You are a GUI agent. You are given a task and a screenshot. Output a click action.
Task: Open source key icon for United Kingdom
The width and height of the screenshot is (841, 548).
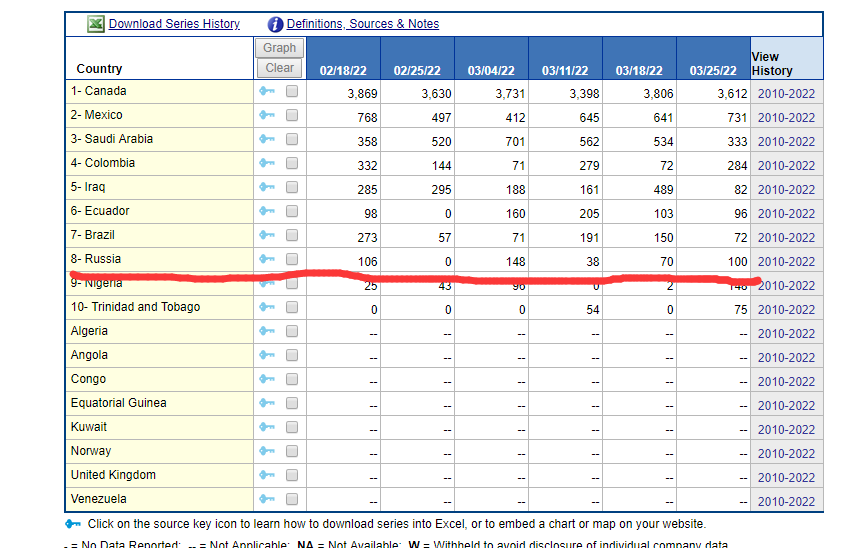[x=267, y=475]
